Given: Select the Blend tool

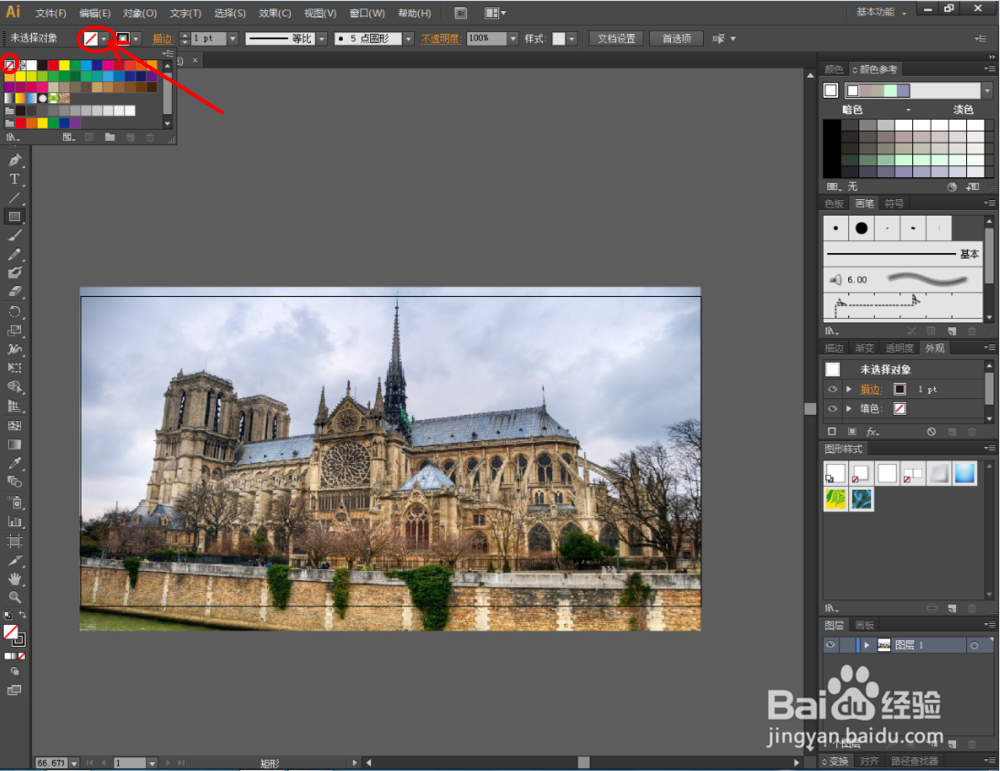Looking at the screenshot, I should coord(14,482).
